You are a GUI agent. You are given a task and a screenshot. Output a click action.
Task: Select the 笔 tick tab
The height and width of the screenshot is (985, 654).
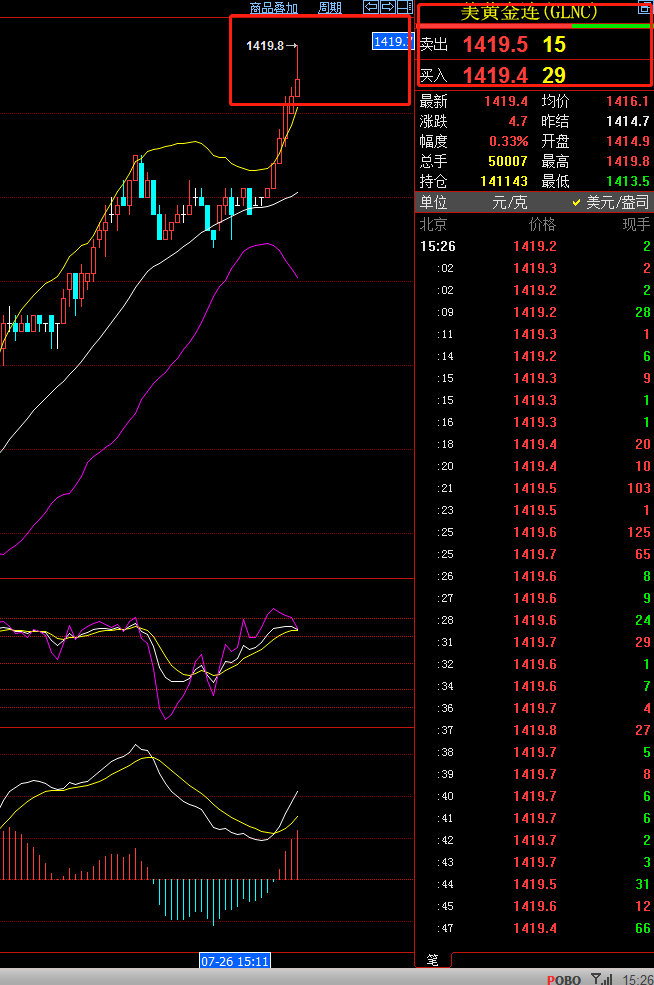tap(433, 959)
